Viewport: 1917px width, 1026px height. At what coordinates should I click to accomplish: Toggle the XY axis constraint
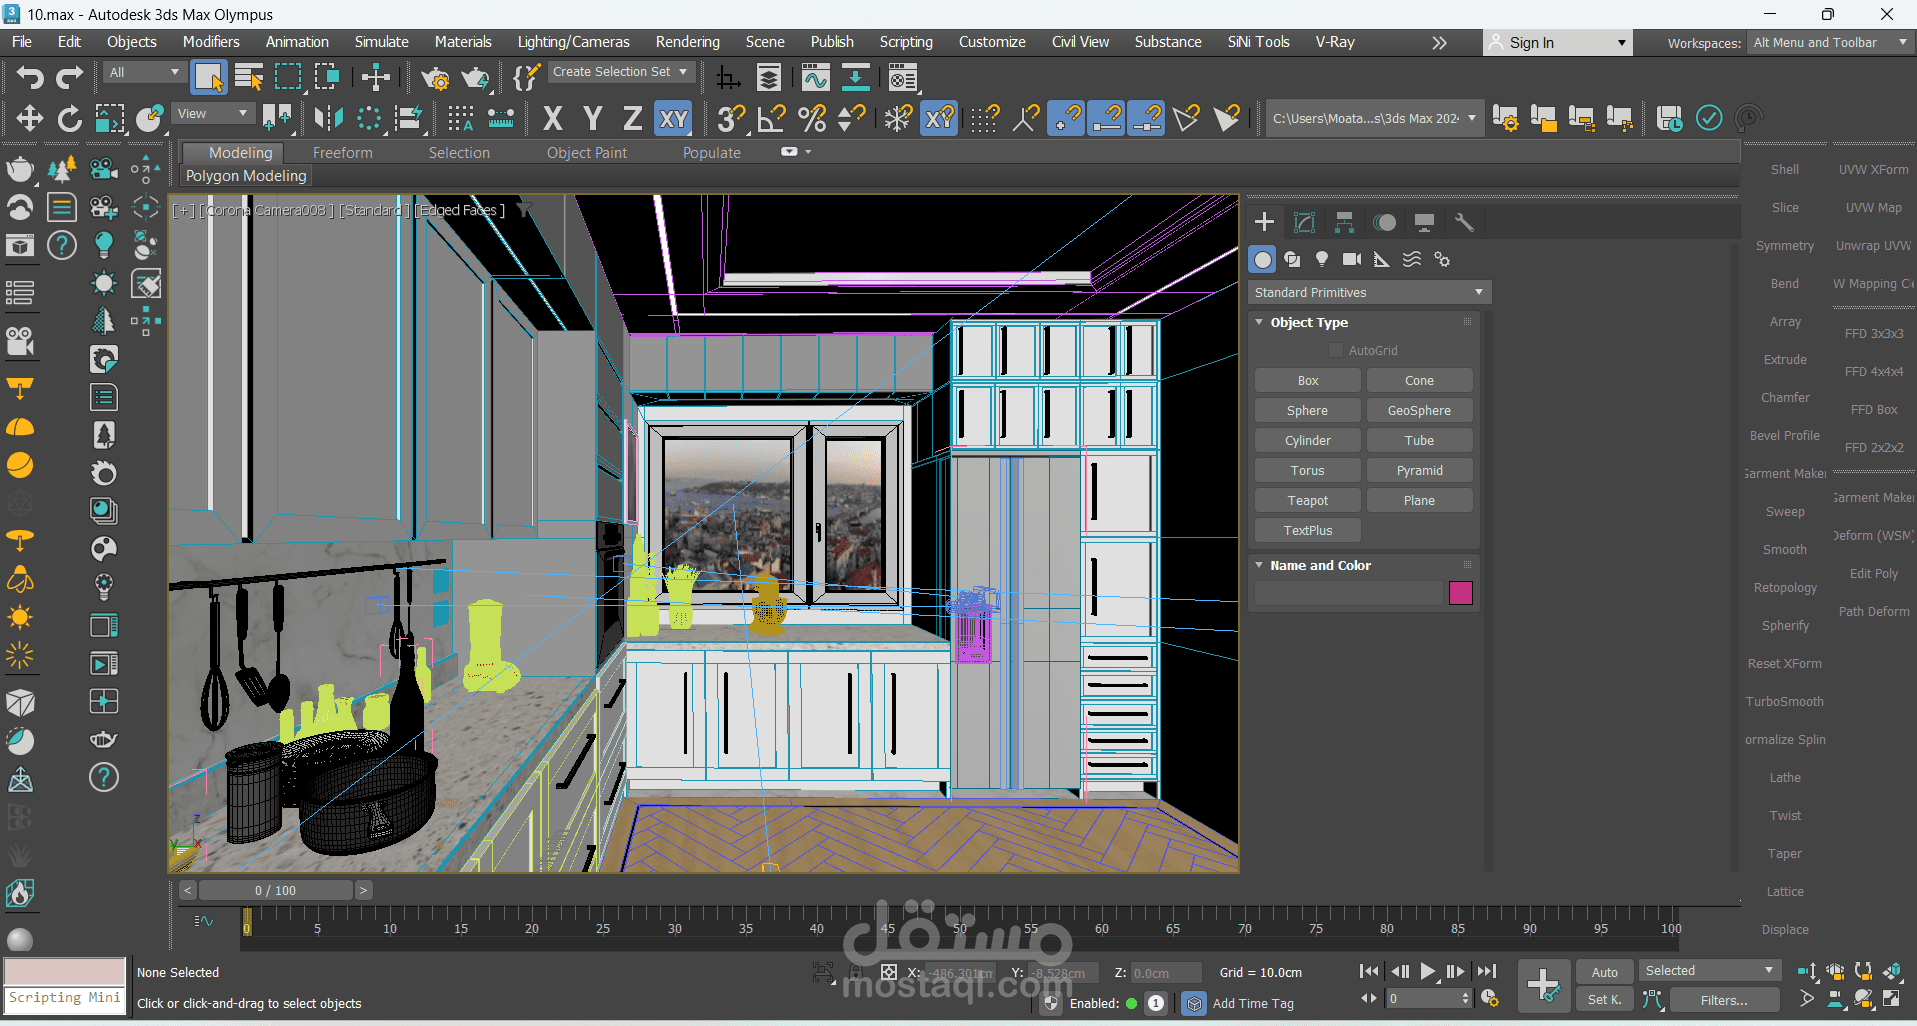(x=674, y=119)
